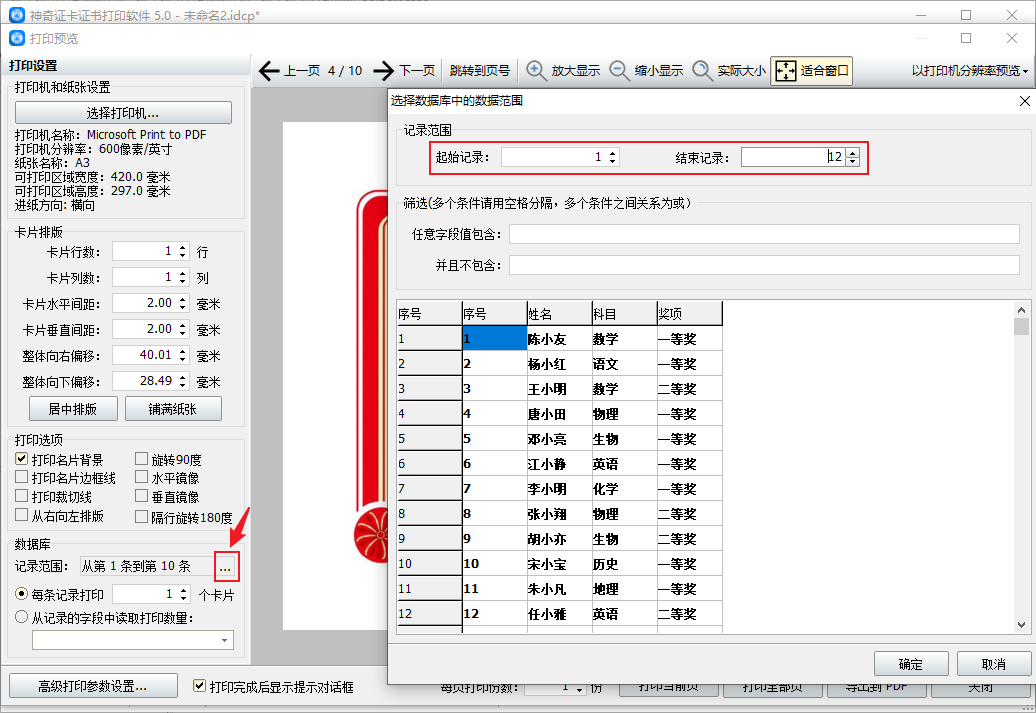The image size is (1036, 713).
Task: Select 从记录的字段中读取打印数量 radio option
Action: coord(21,617)
